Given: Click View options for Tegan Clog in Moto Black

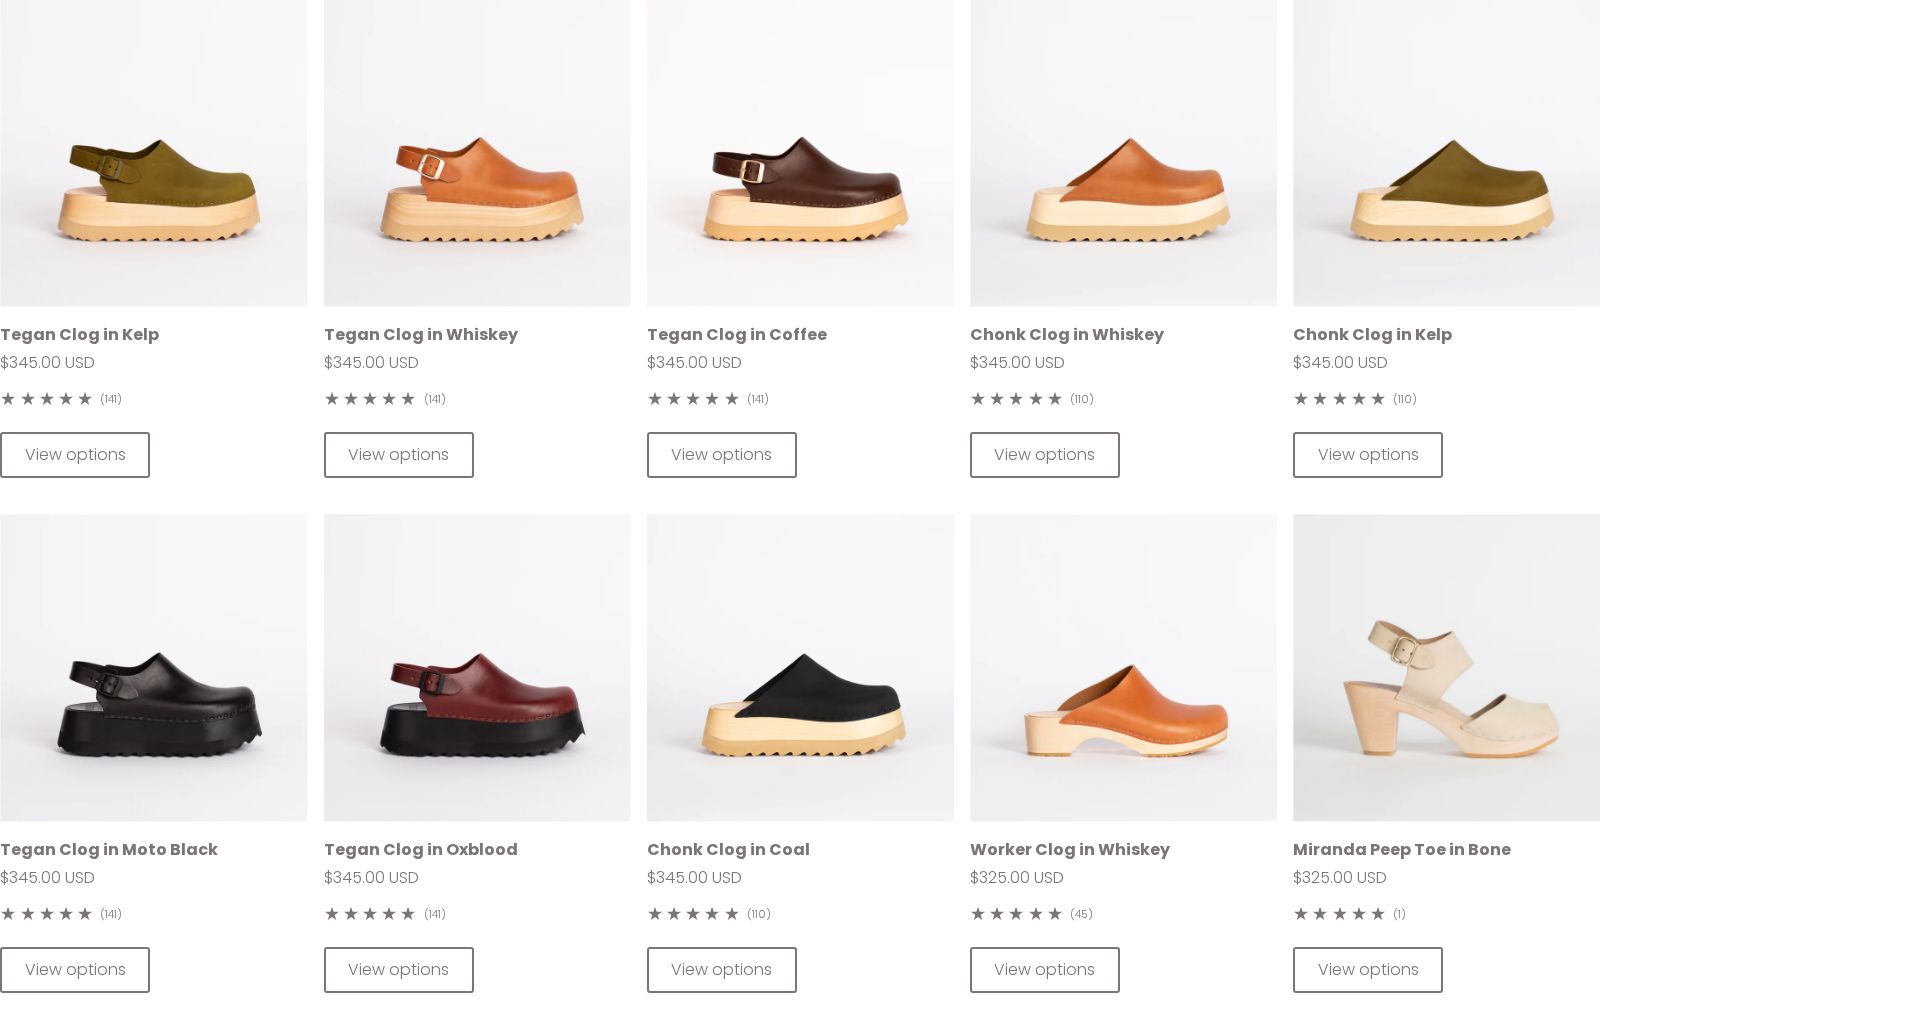Looking at the screenshot, I should [75, 969].
